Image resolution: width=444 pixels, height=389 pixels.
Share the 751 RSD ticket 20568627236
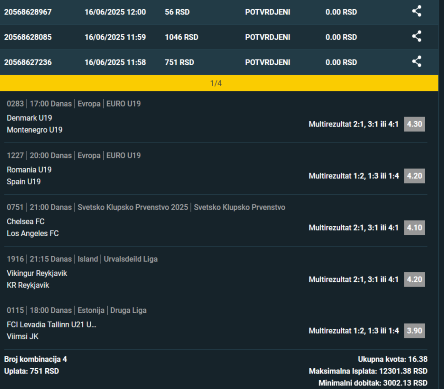click(416, 61)
